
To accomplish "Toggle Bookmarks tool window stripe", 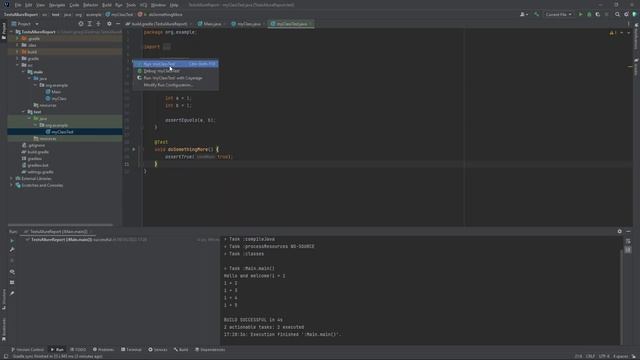I will 4,329.
